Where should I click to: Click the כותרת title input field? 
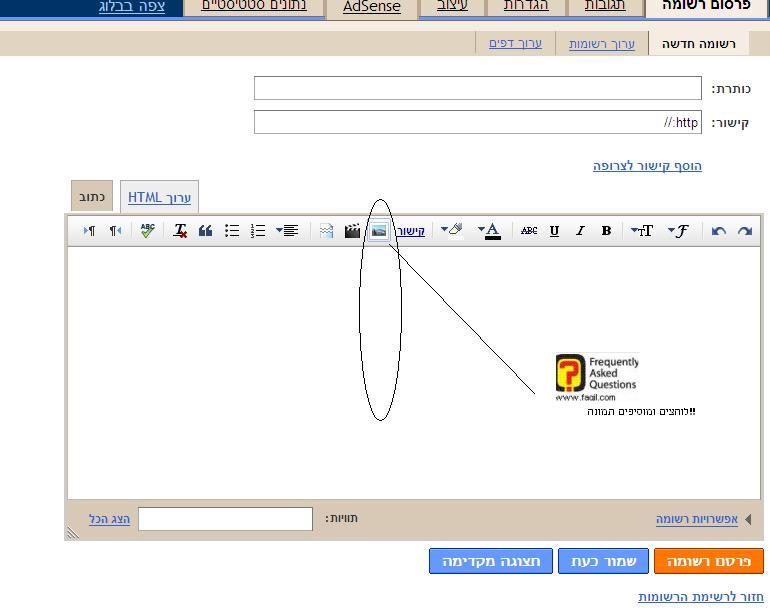(477, 88)
